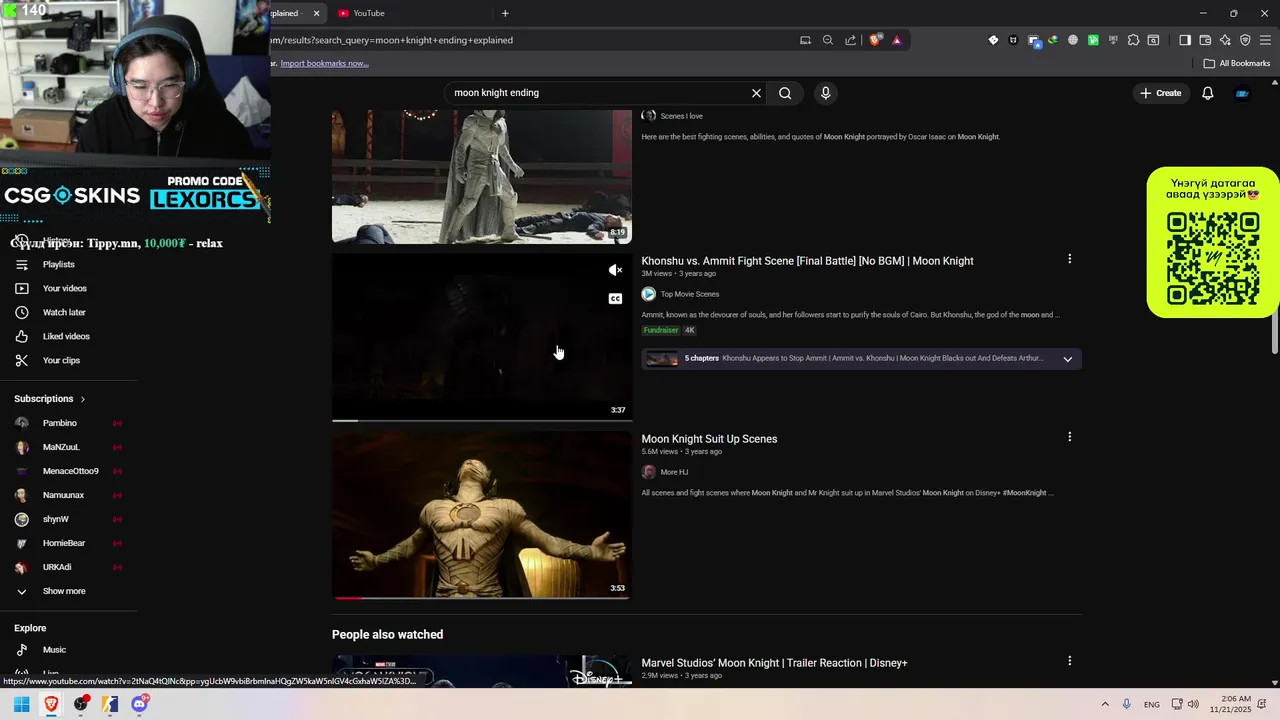Open the 8:19 Moon Knight fight thumbnail
1280x720 pixels.
482,176
